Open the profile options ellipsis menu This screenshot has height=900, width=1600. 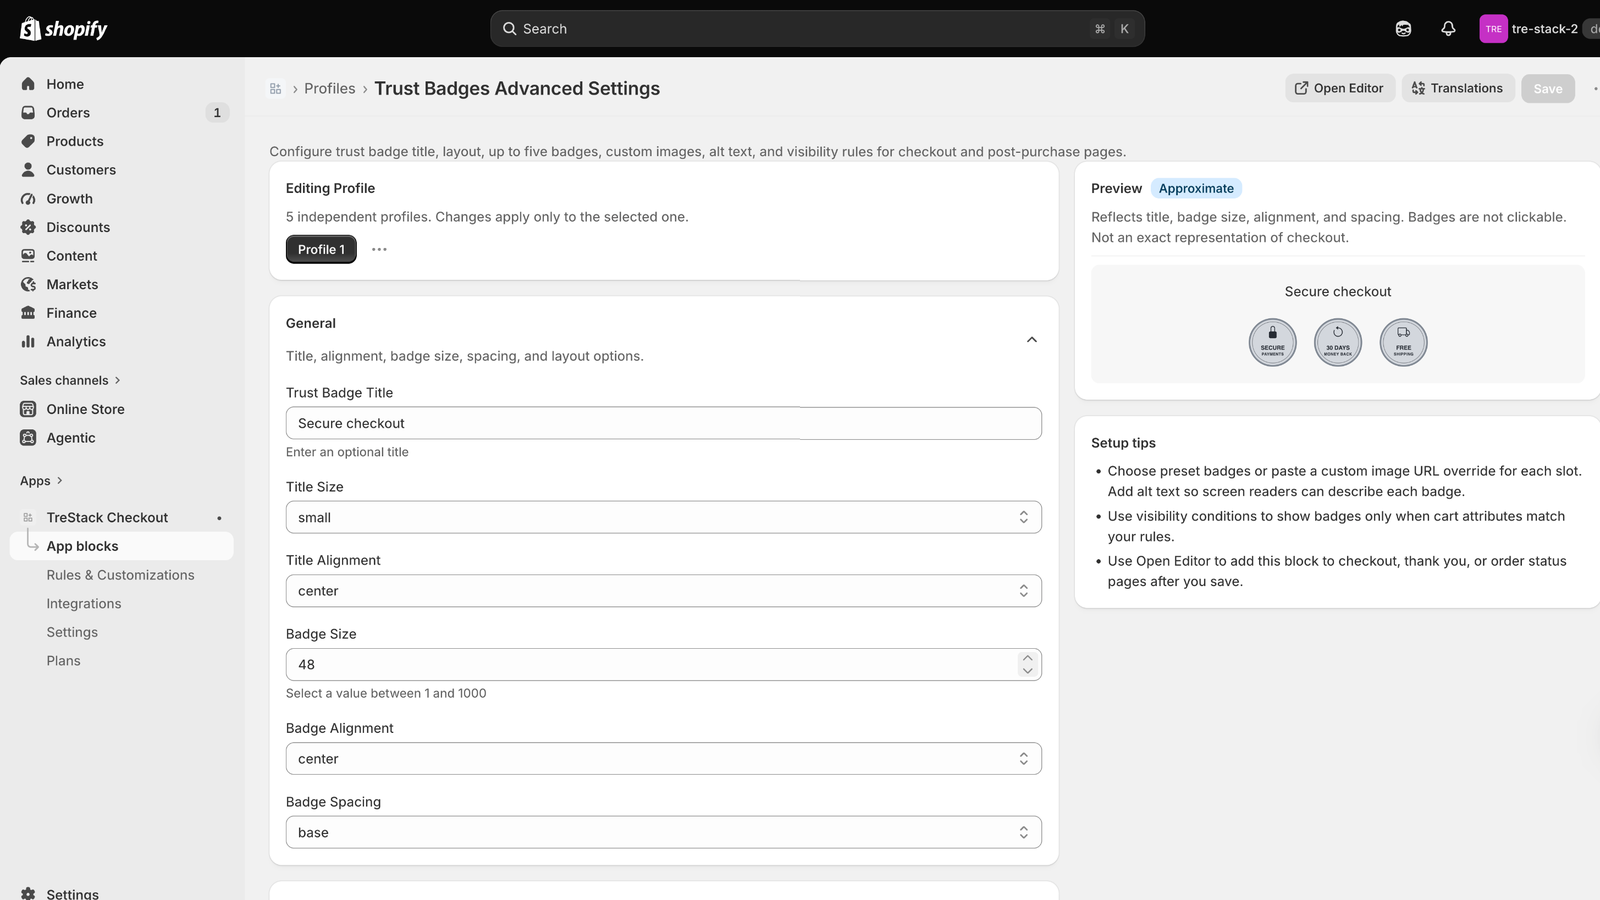(379, 250)
